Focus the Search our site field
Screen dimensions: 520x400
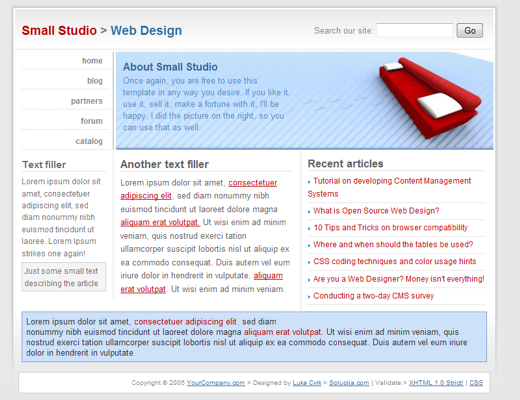tap(415, 30)
